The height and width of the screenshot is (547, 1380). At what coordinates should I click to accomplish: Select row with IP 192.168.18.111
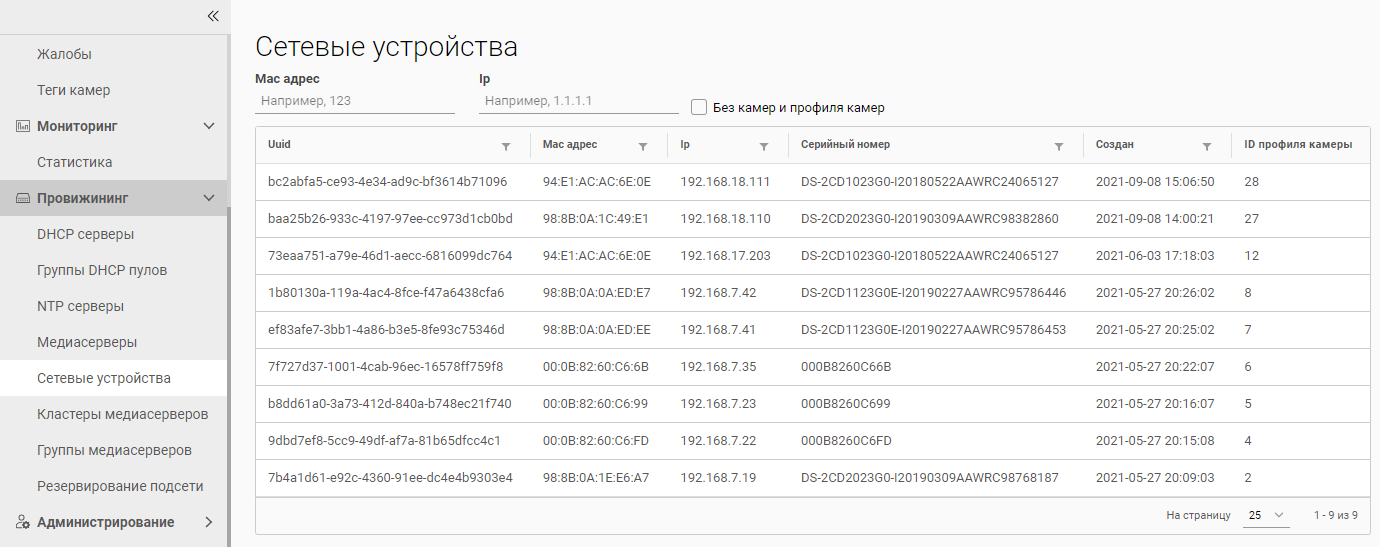(725, 182)
